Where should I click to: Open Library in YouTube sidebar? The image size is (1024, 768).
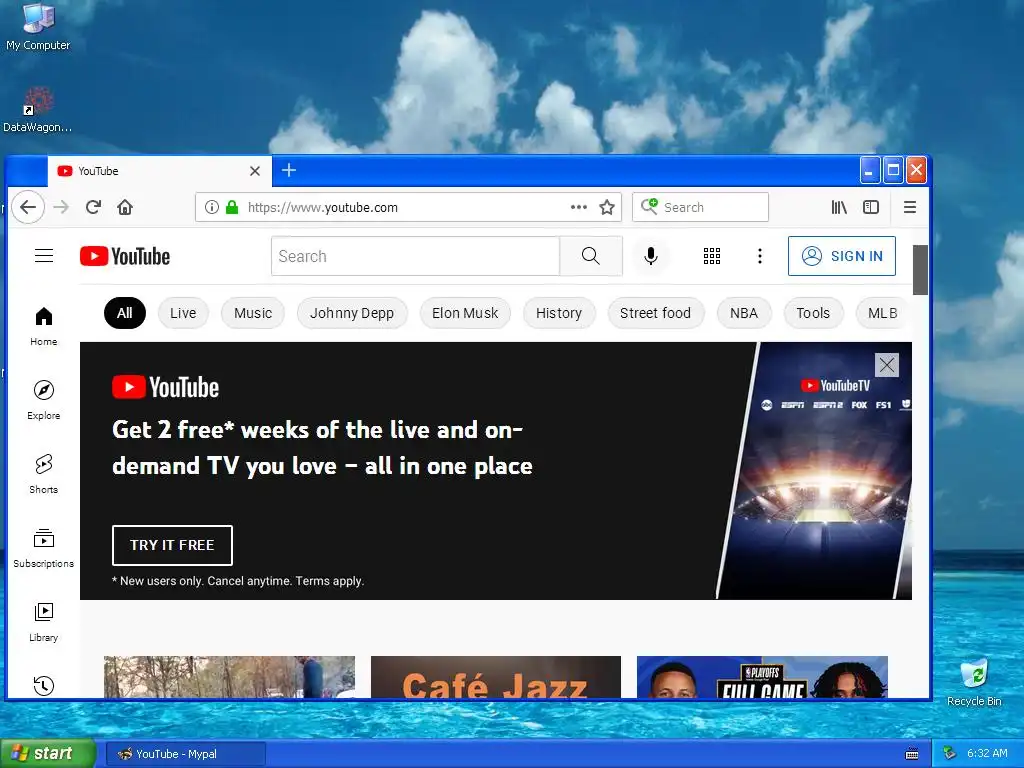(44, 622)
